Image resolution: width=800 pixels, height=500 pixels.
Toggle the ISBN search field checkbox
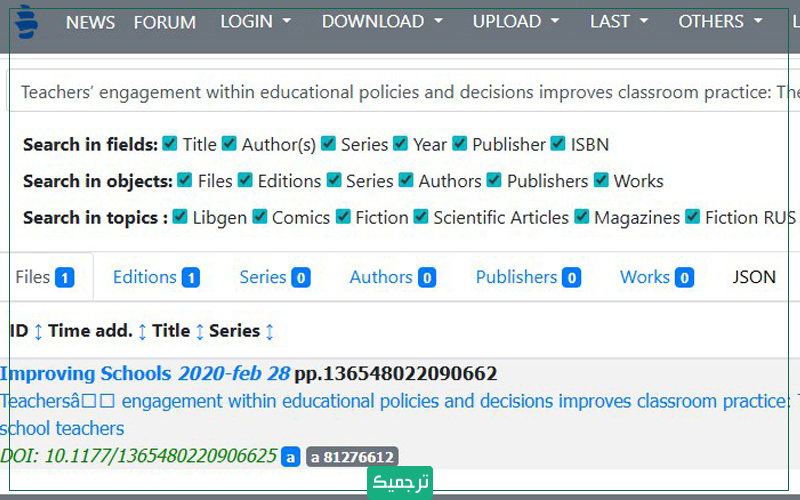point(558,144)
